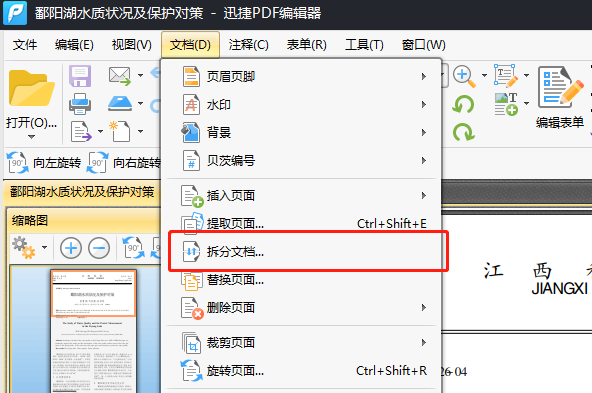Close the open 文档(D) menu
Image resolution: width=592 pixels, height=393 pixels.
190,45
